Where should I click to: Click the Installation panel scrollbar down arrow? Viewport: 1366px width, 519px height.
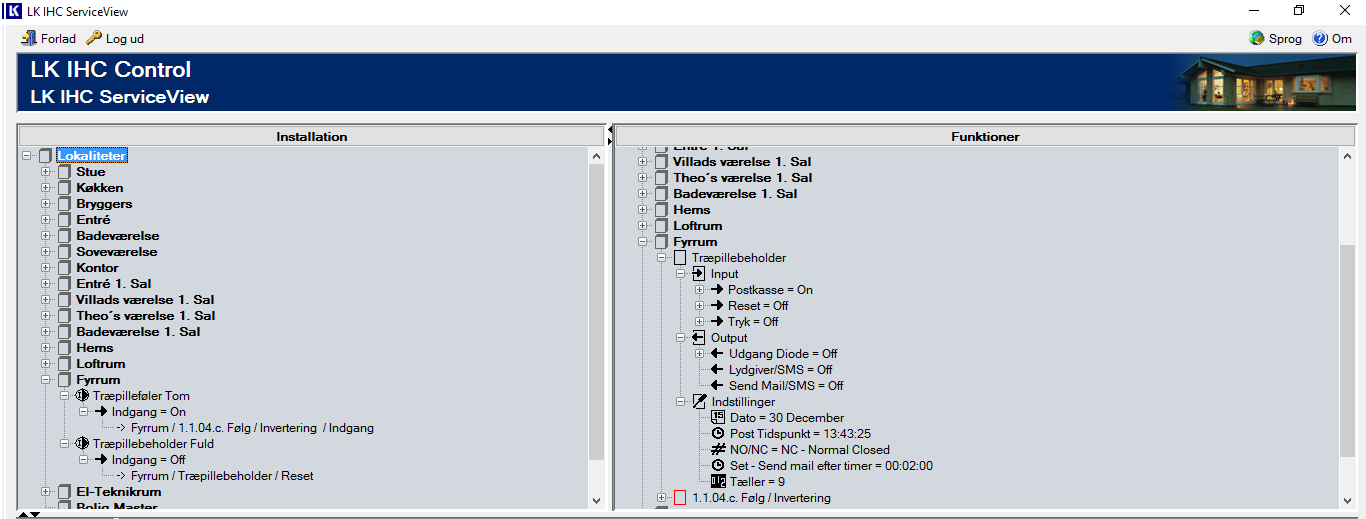tap(597, 500)
